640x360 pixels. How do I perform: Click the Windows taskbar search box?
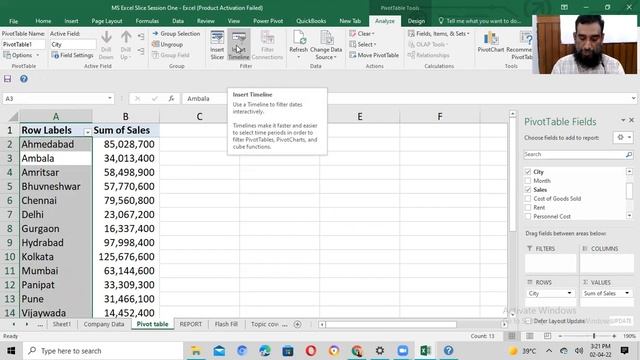coord(103,351)
